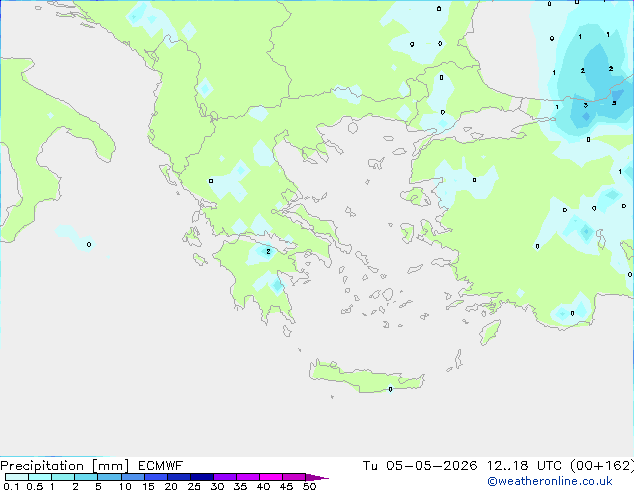
Task: Click the '0' value in sea south of Italy
Action: [x=89, y=244]
